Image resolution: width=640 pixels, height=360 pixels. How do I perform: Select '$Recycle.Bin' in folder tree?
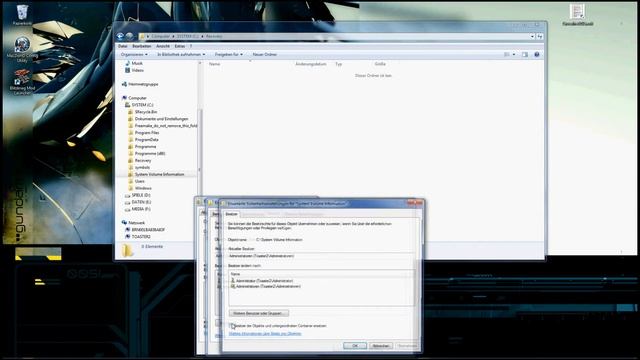pos(146,112)
